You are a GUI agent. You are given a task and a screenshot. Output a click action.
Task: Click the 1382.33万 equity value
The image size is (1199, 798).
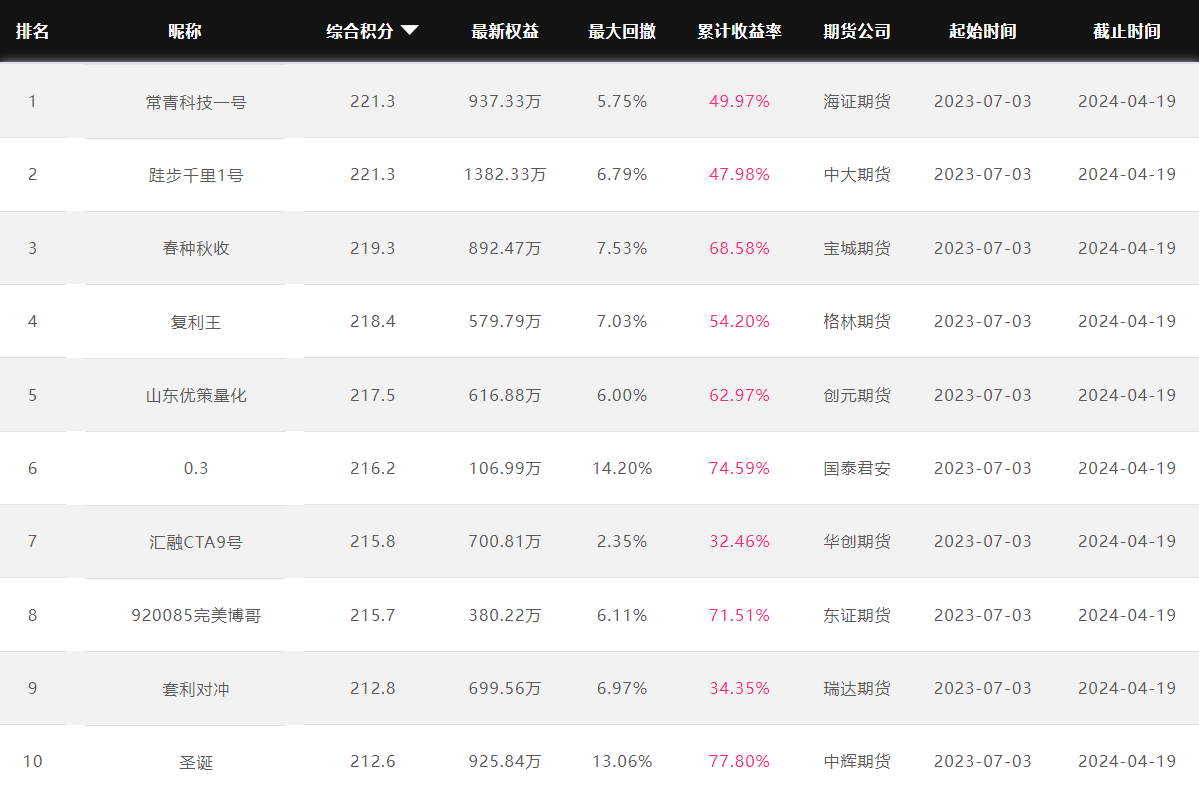505,175
